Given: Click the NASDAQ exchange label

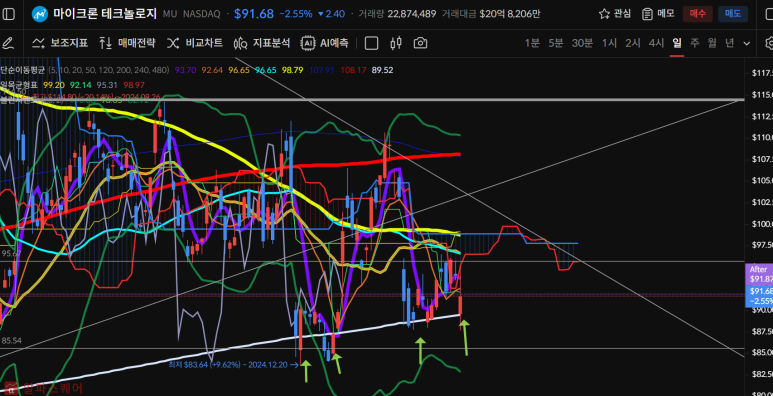Looking at the screenshot, I should click(202, 14).
